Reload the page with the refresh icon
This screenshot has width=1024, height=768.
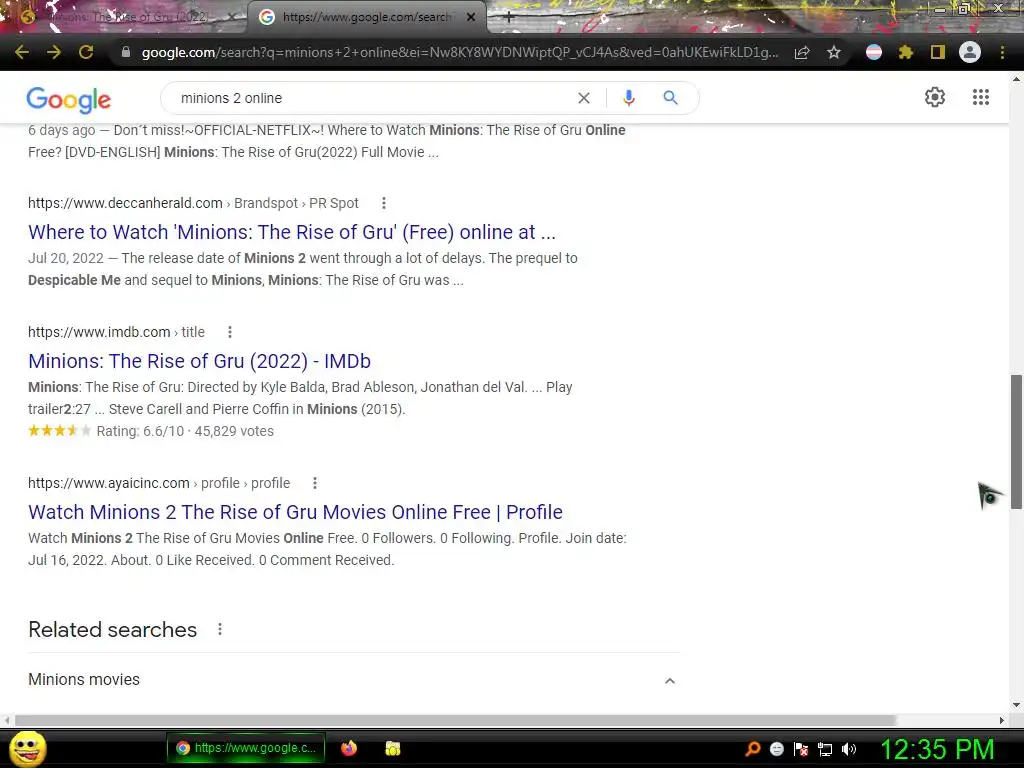click(86, 52)
